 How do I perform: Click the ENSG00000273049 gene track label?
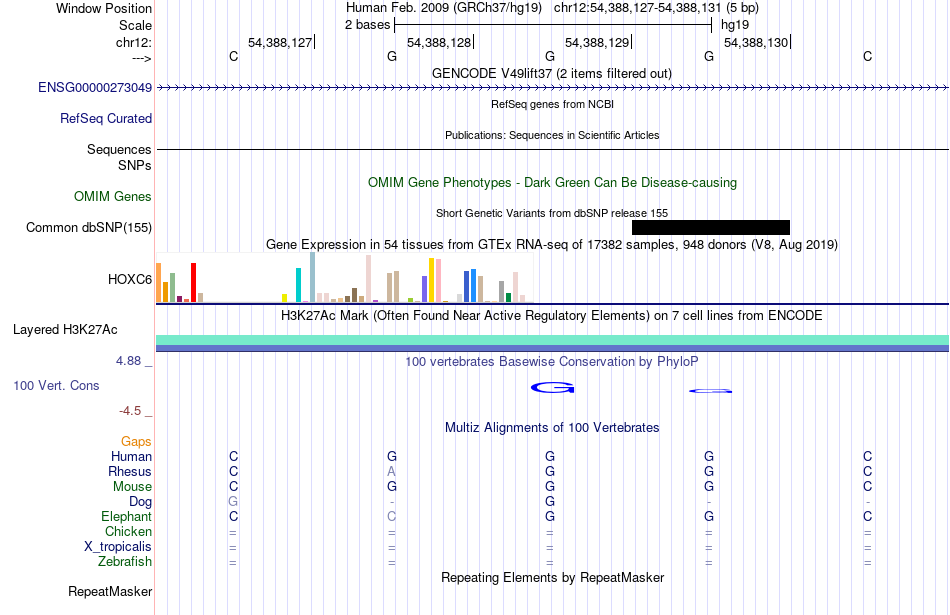[x=95, y=88]
